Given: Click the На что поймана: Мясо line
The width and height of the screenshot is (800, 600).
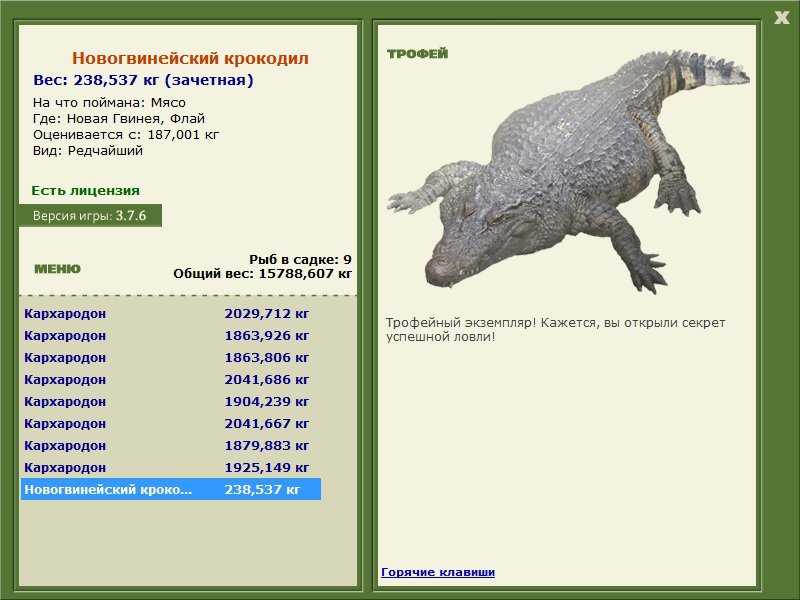Looking at the screenshot, I should point(109,103).
